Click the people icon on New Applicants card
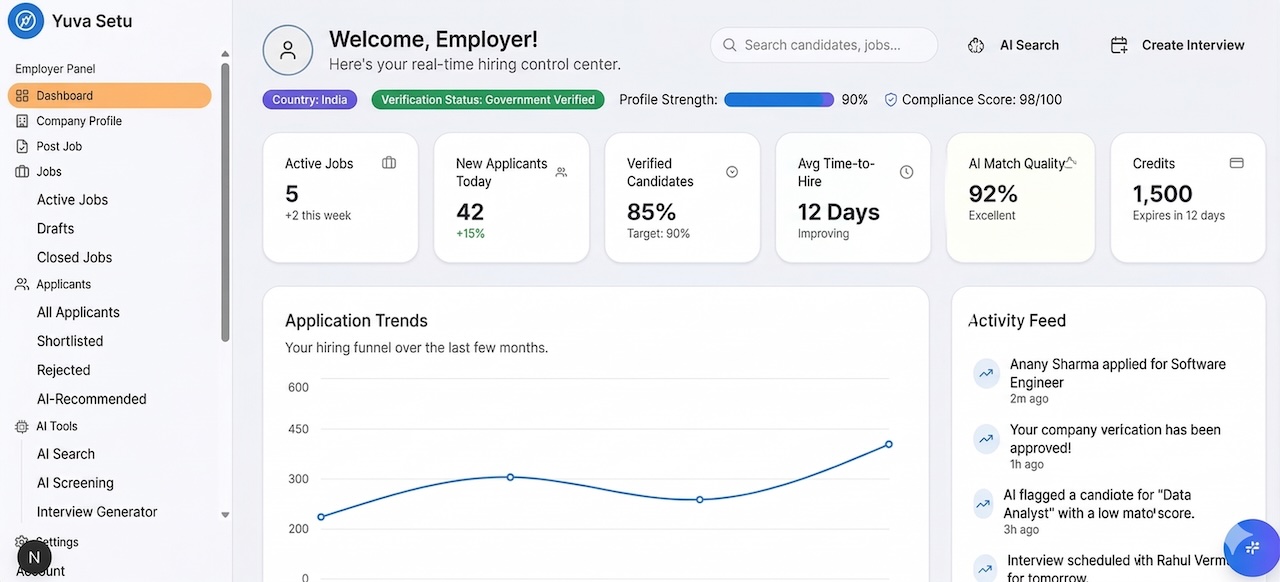Viewport: 1280px width, 582px height. pos(561,172)
